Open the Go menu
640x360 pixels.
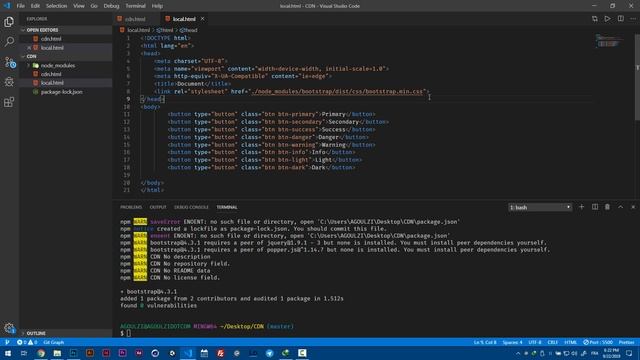coord(94,6)
